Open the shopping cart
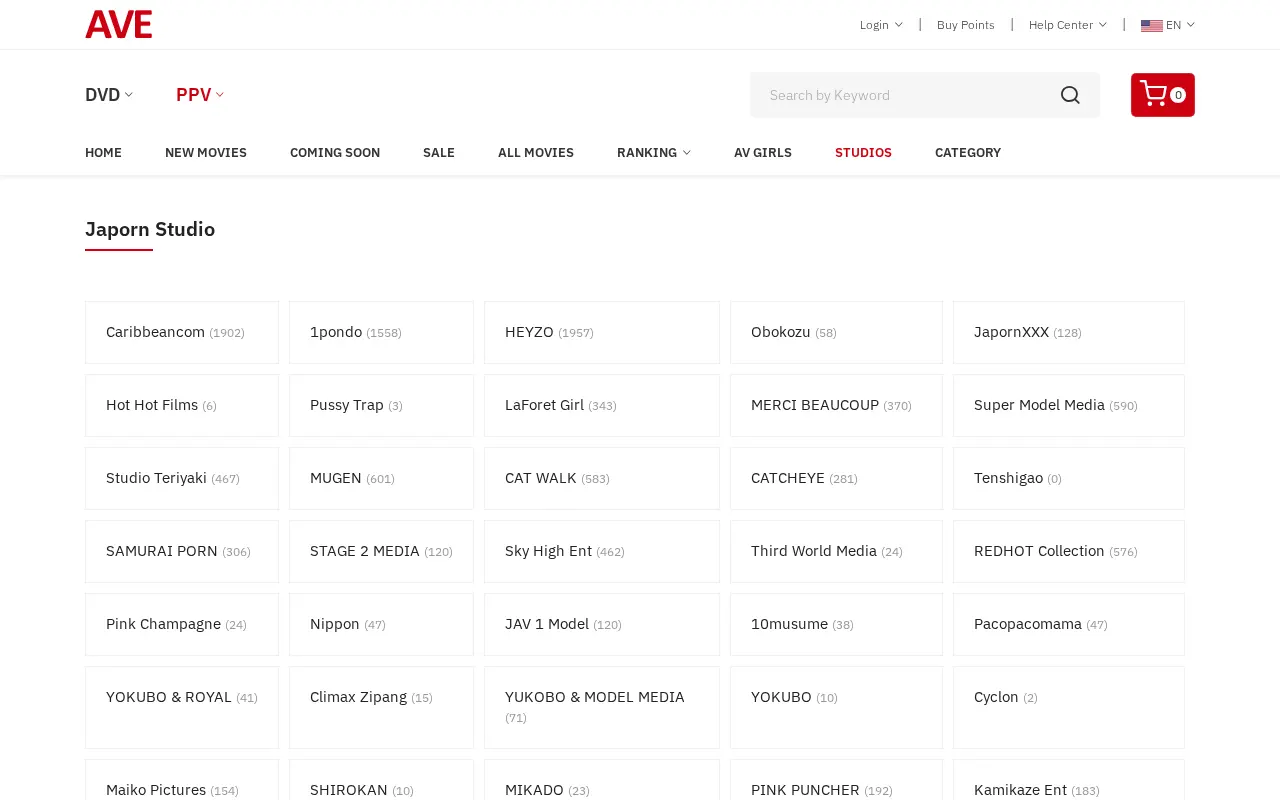 tap(1162, 95)
